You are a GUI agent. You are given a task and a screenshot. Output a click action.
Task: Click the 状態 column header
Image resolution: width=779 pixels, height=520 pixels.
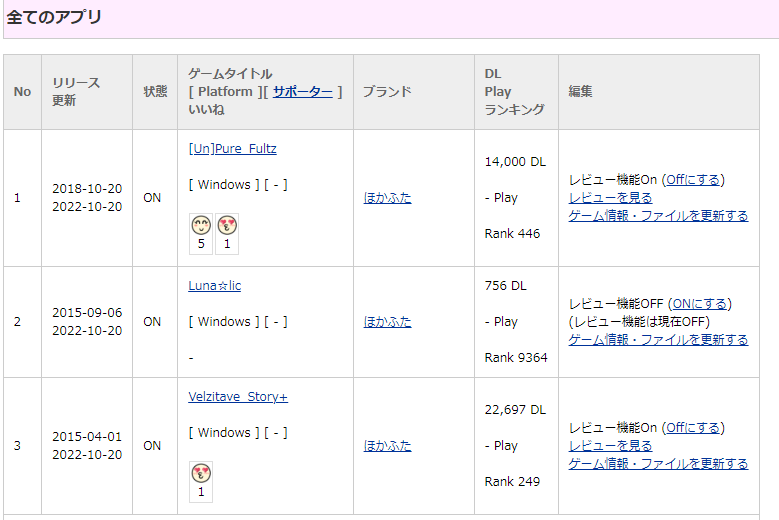tap(155, 91)
